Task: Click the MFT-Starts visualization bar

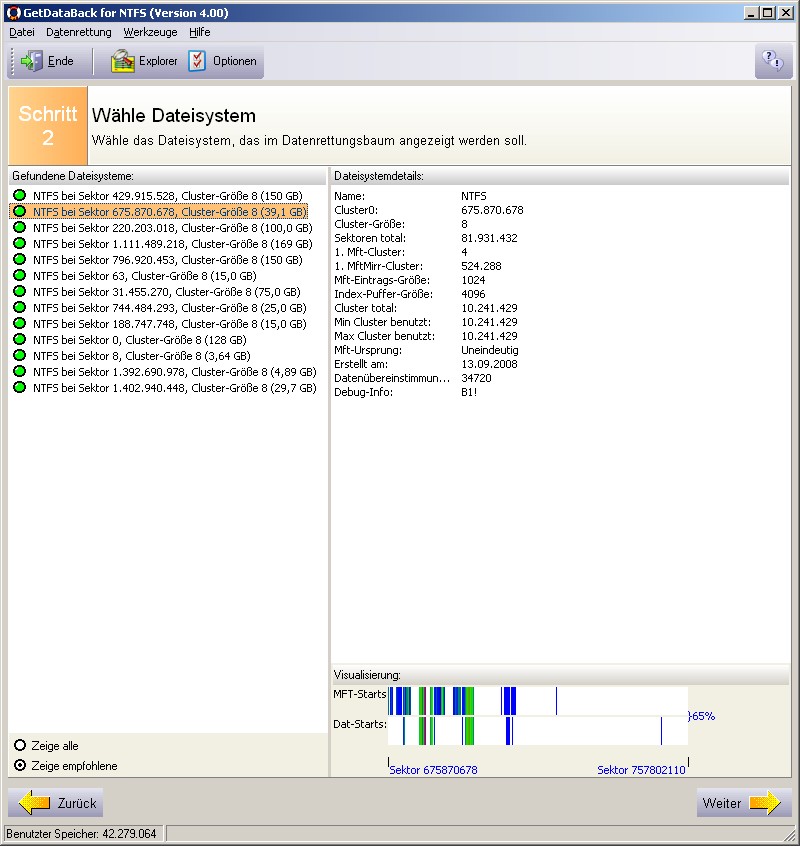Action: coord(538,701)
